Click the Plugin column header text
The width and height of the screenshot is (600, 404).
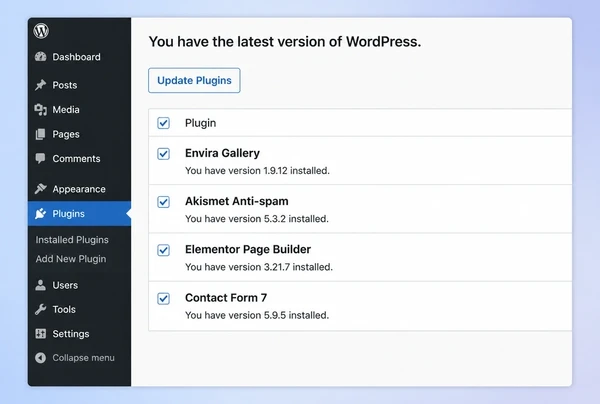[x=201, y=123]
